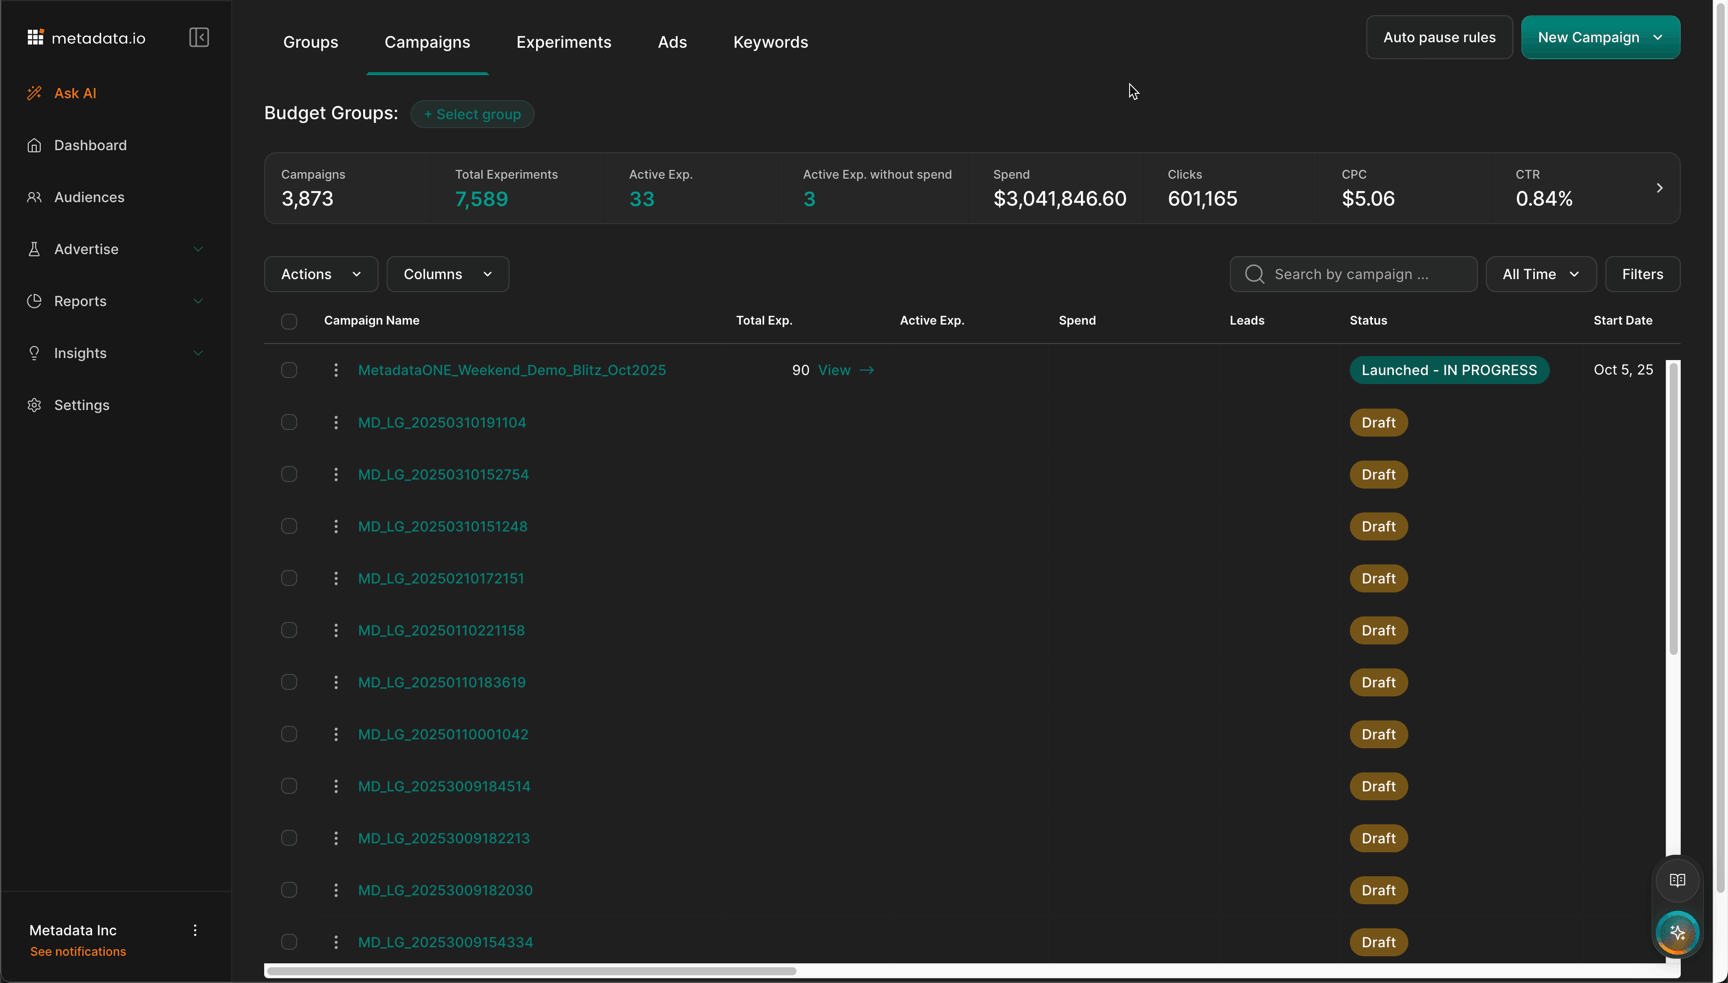Check the select-all campaigns checkbox
The image size is (1728, 983).
tap(289, 321)
